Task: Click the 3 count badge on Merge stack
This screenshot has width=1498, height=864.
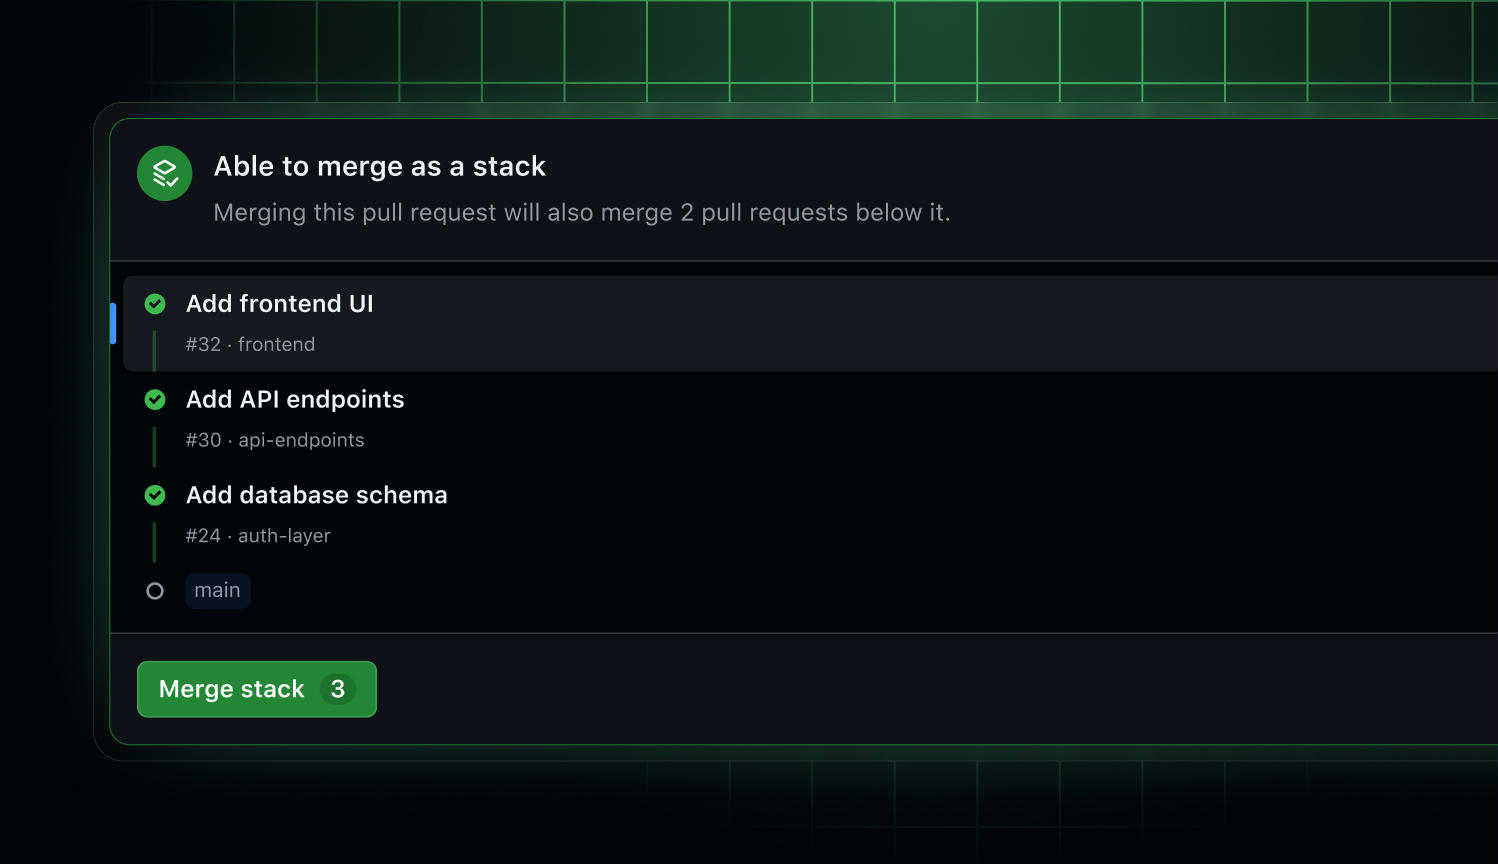Action: 338,689
